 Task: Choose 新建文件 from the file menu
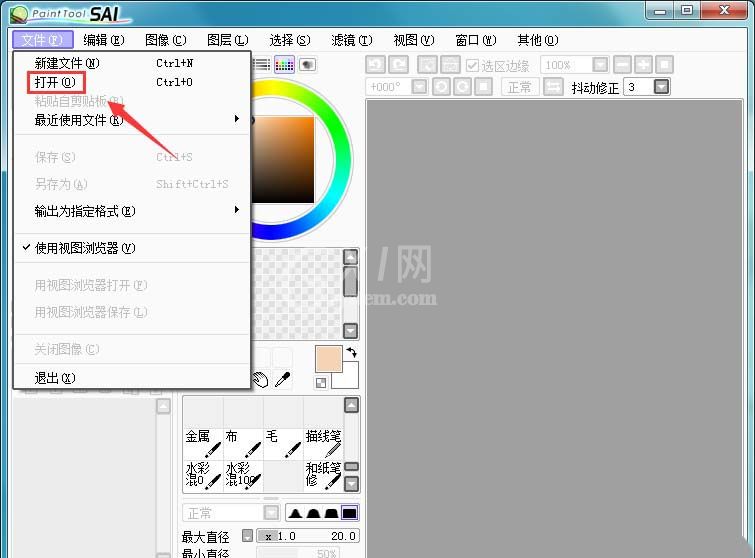pyautogui.click(x=132, y=63)
